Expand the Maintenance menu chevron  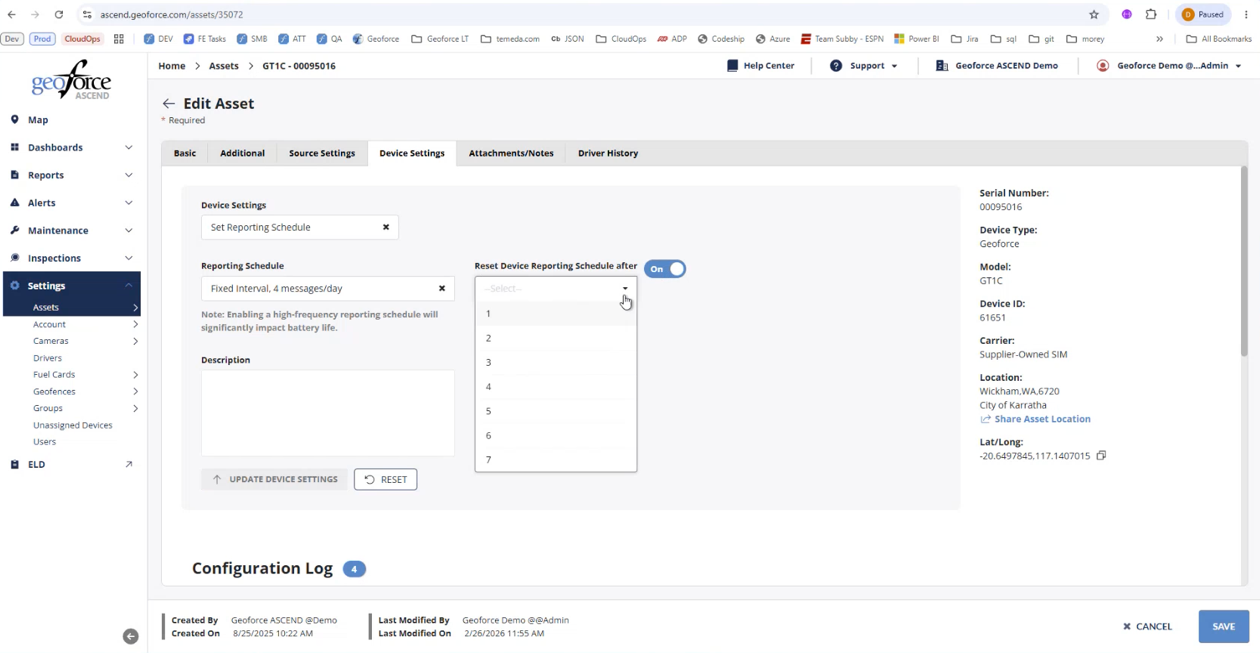coord(128,230)
